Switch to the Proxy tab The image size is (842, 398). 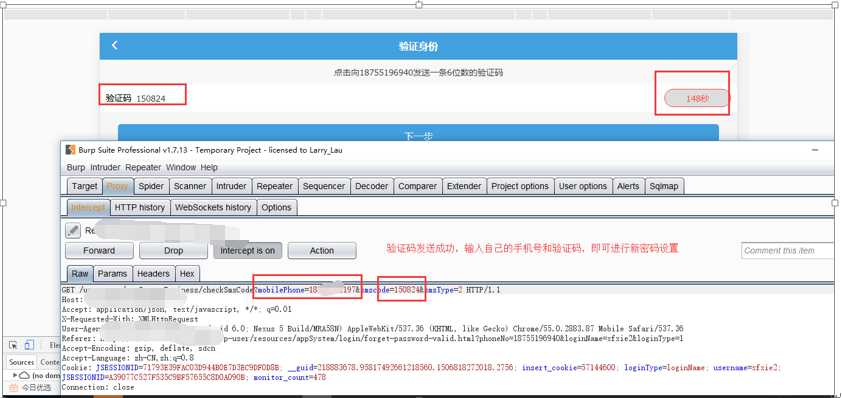tap(117, 186)
